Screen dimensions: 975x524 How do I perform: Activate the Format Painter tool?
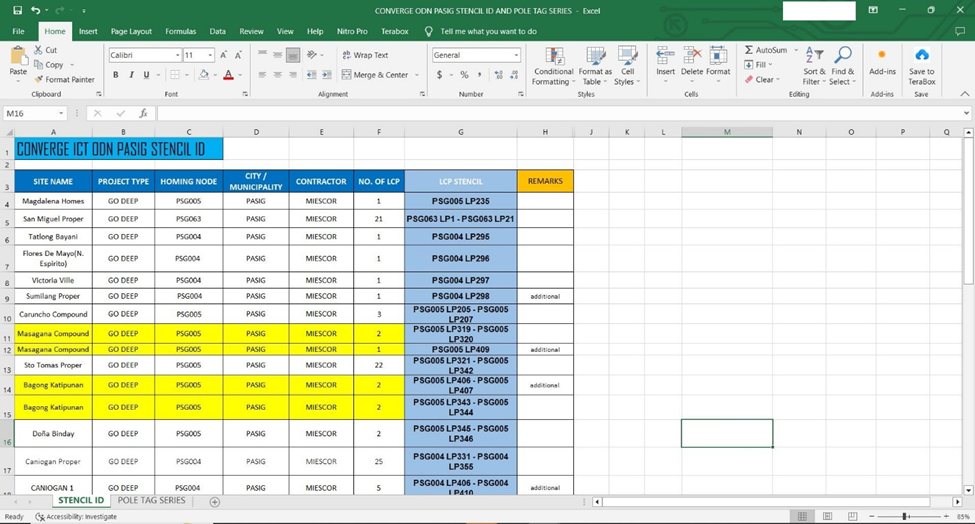point(65,80)
